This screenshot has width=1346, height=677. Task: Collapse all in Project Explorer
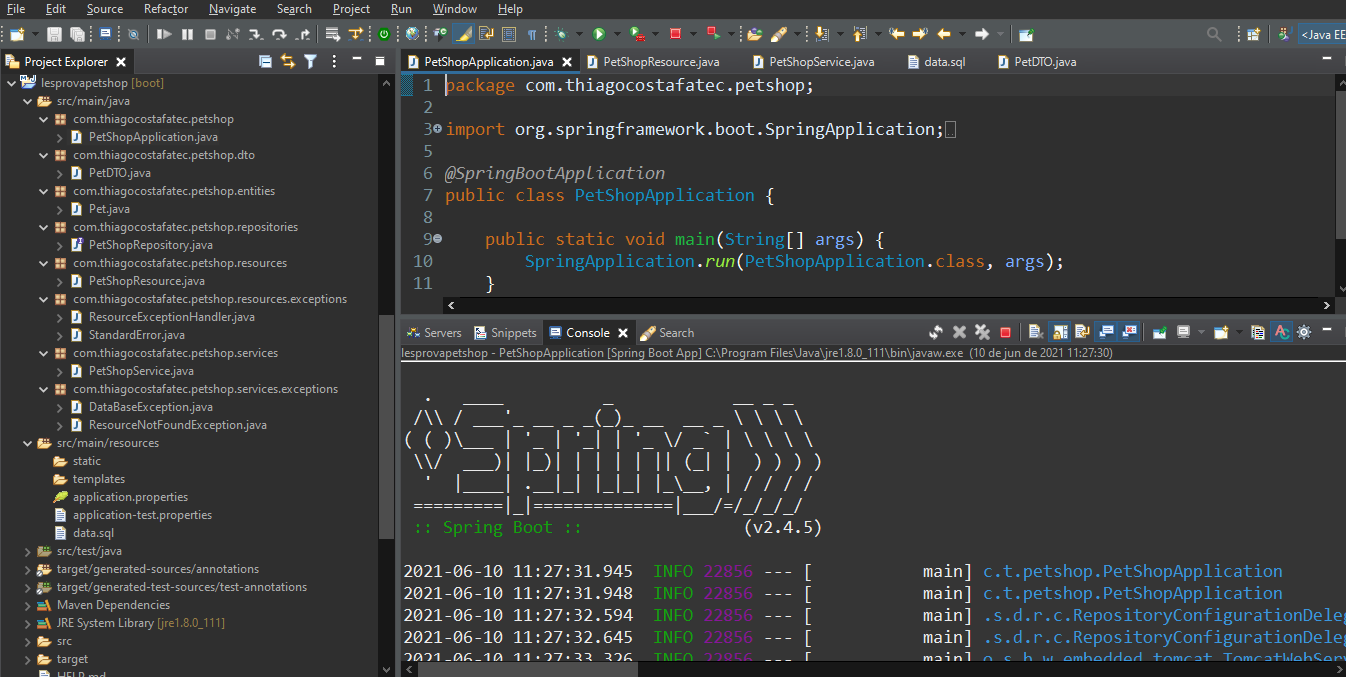click(x=265, y=61)
